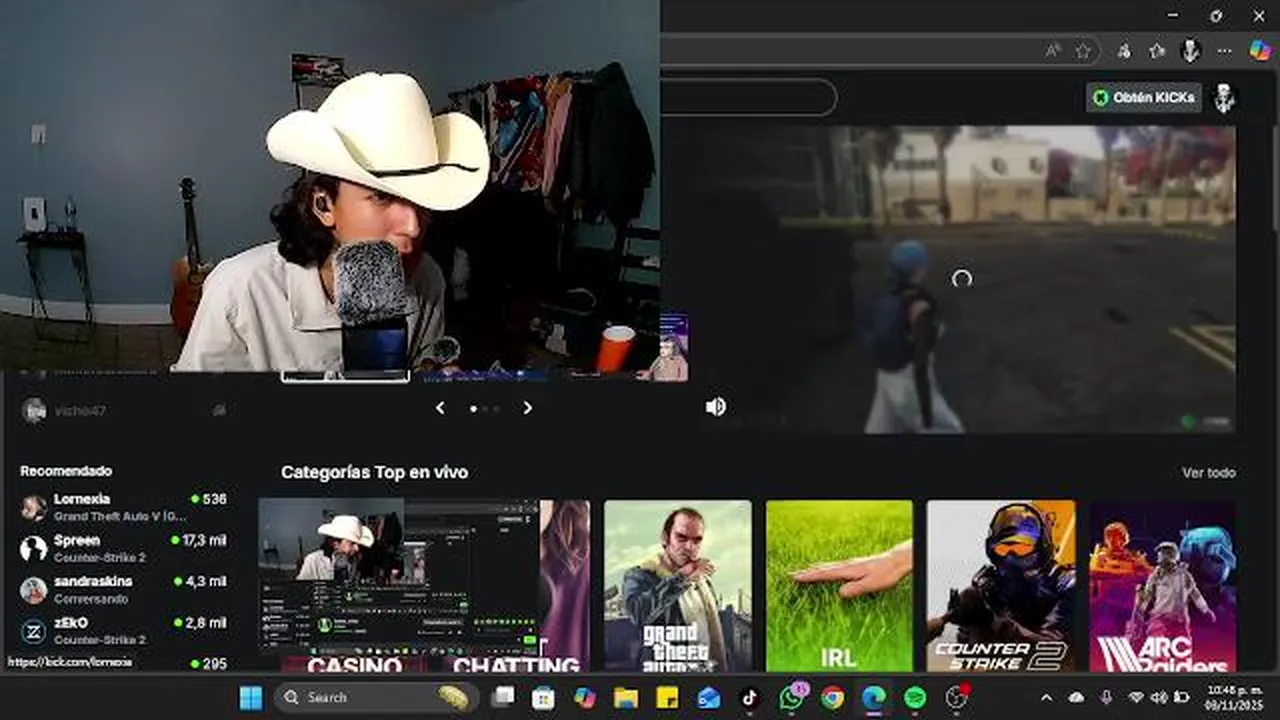
Task: Open Counter Strike 2 category card
Action: 1001,586
